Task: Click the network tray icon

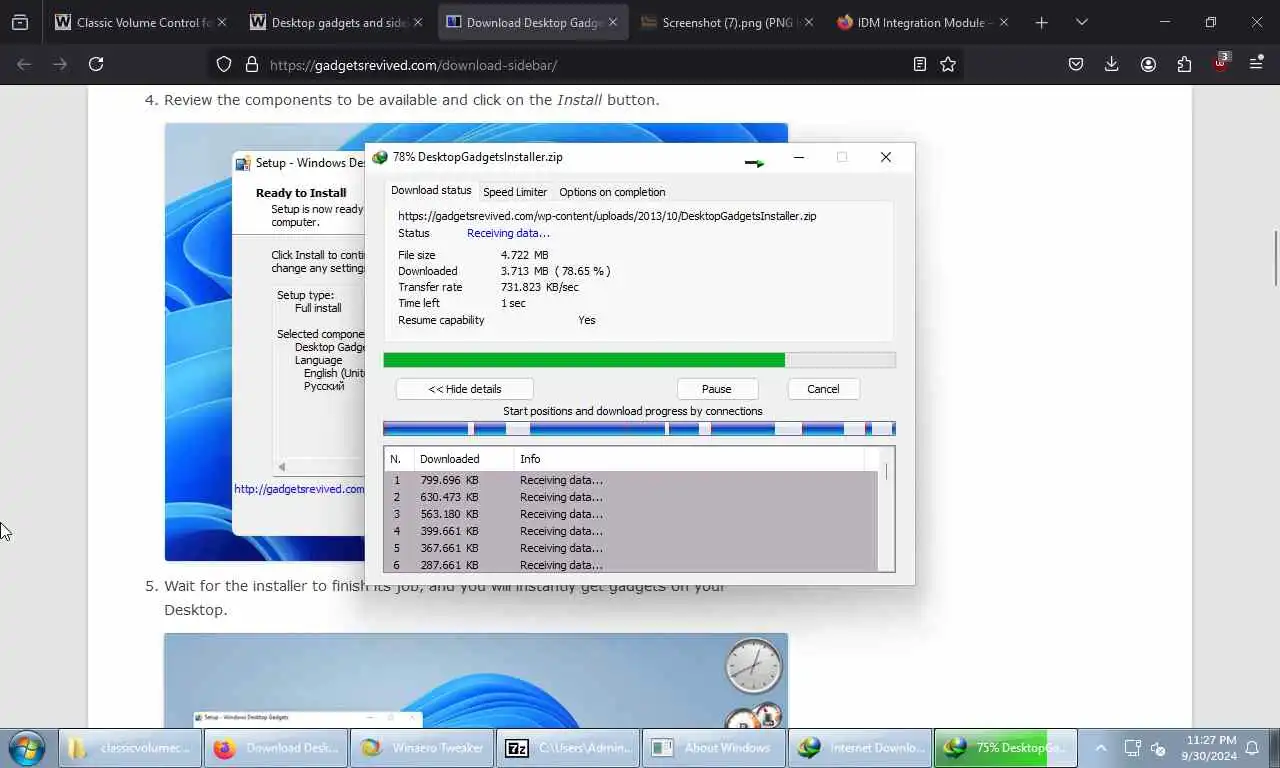Action: tap(1132, 748)
